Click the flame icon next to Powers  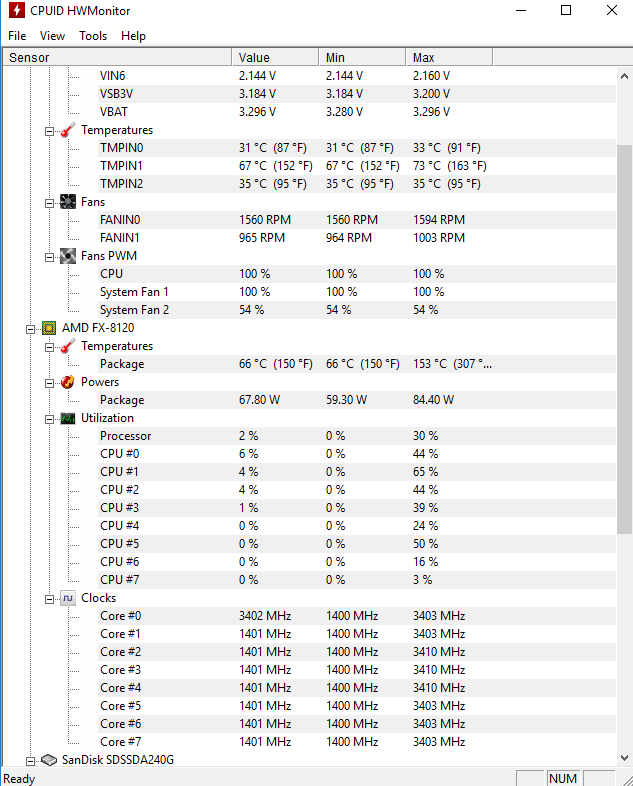click(67, 382)
